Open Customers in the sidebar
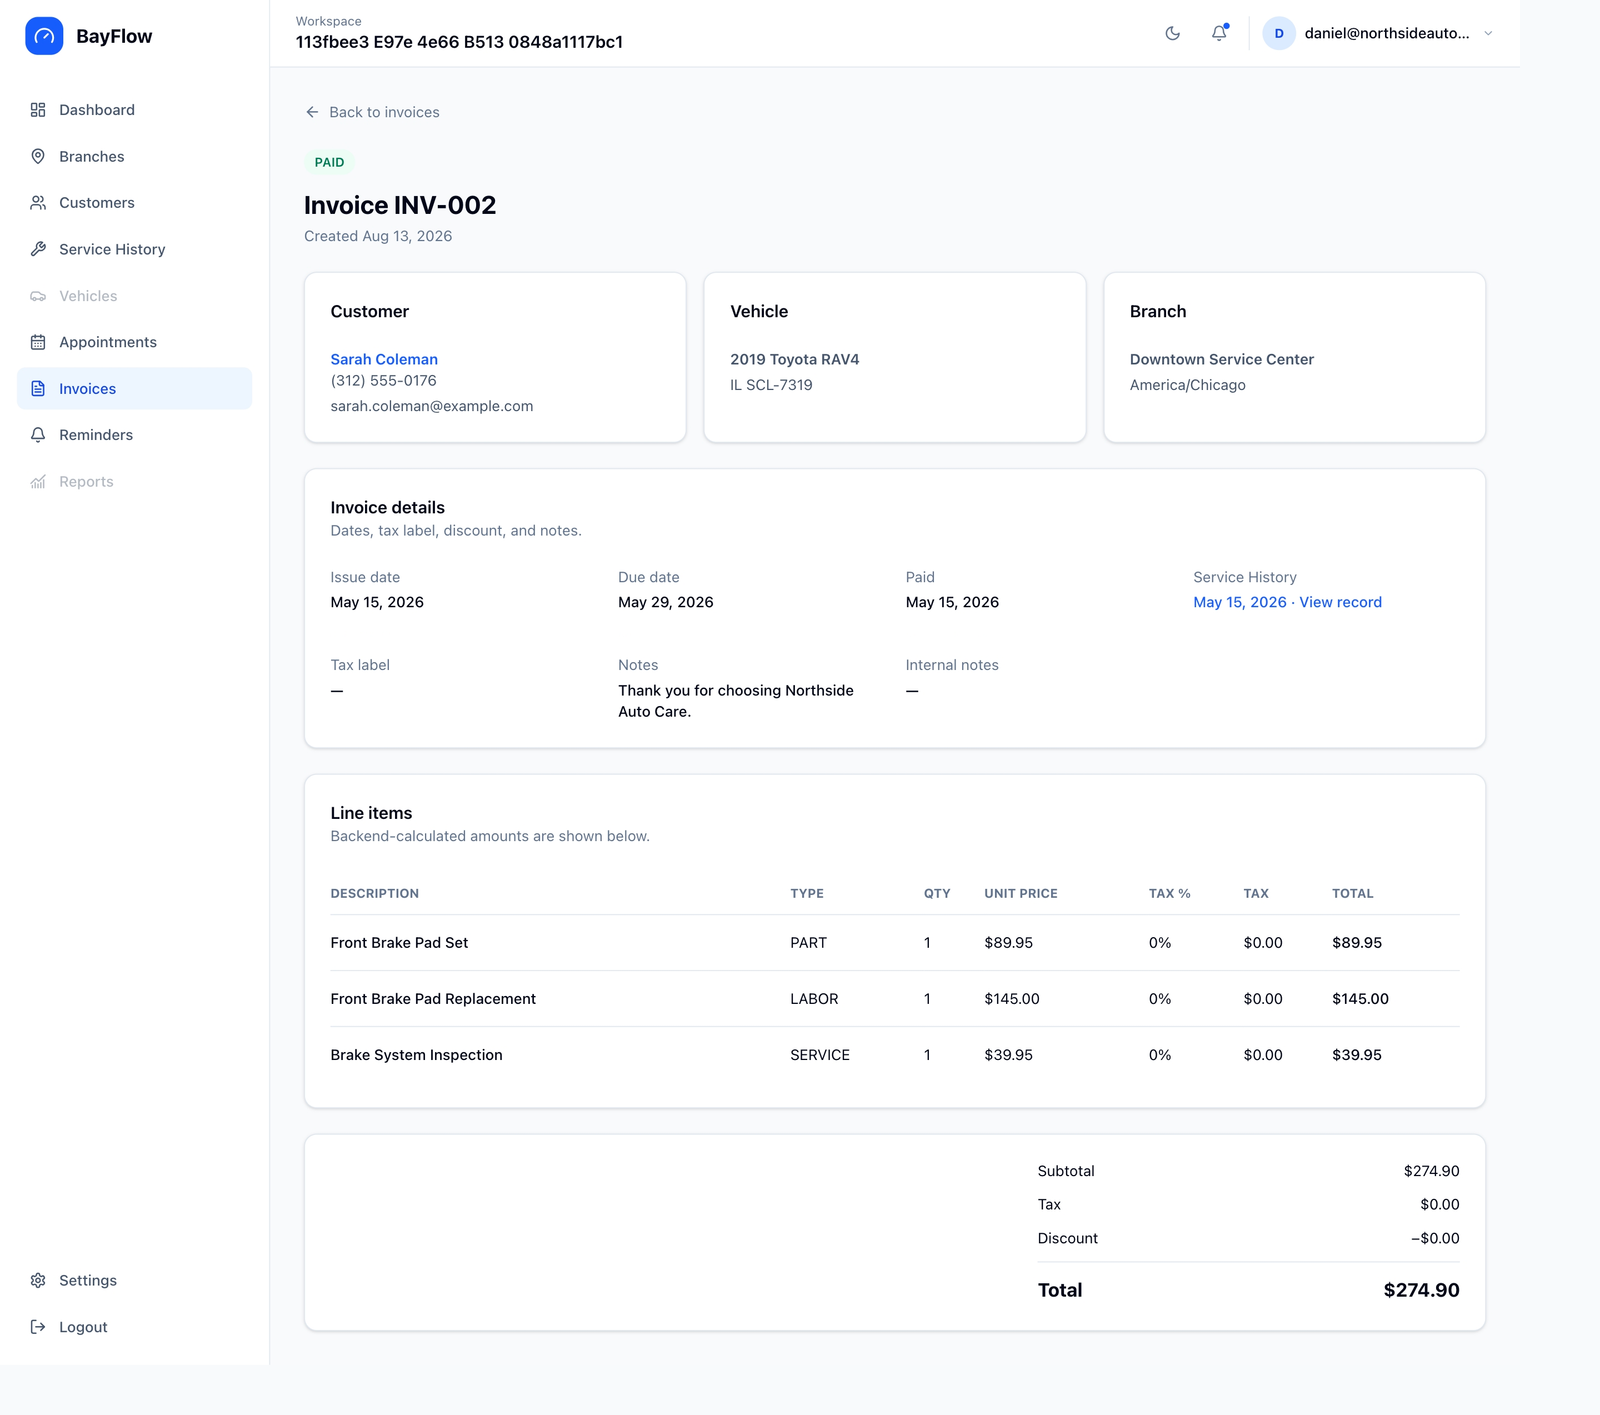Screen dimensions: 1600x1415 click(x=134, y=203)
